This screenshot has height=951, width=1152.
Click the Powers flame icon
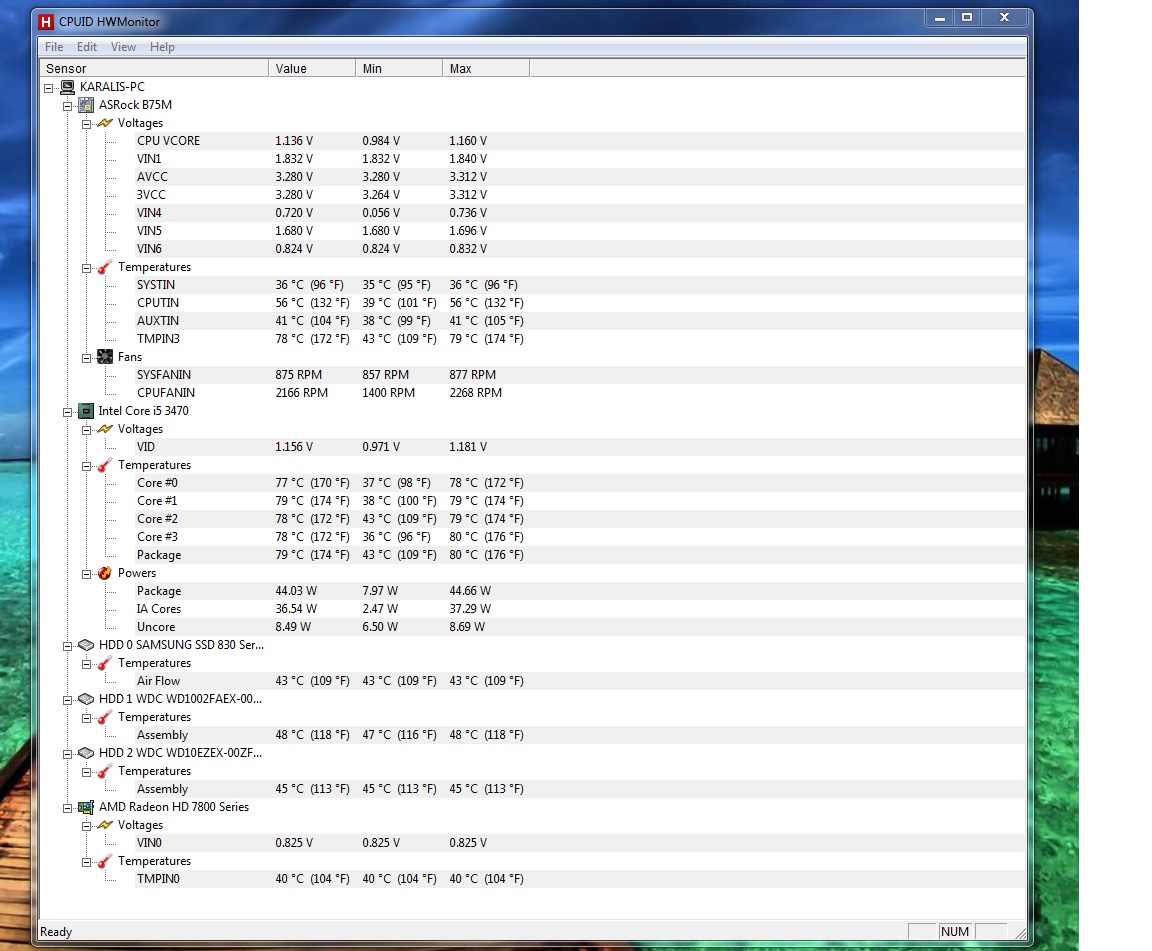point(105,573)
